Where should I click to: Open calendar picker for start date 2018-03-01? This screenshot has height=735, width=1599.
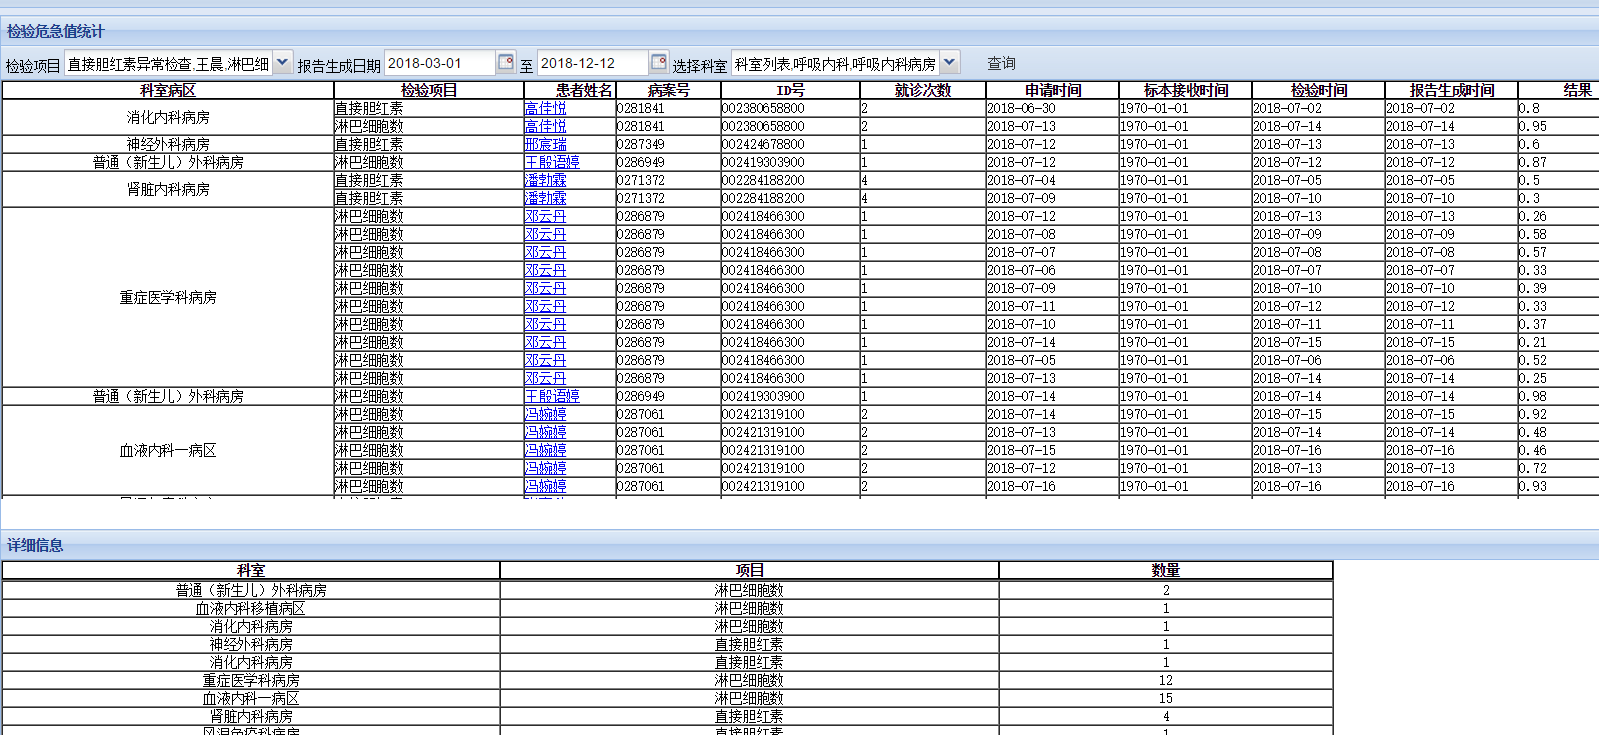(506, 63)
